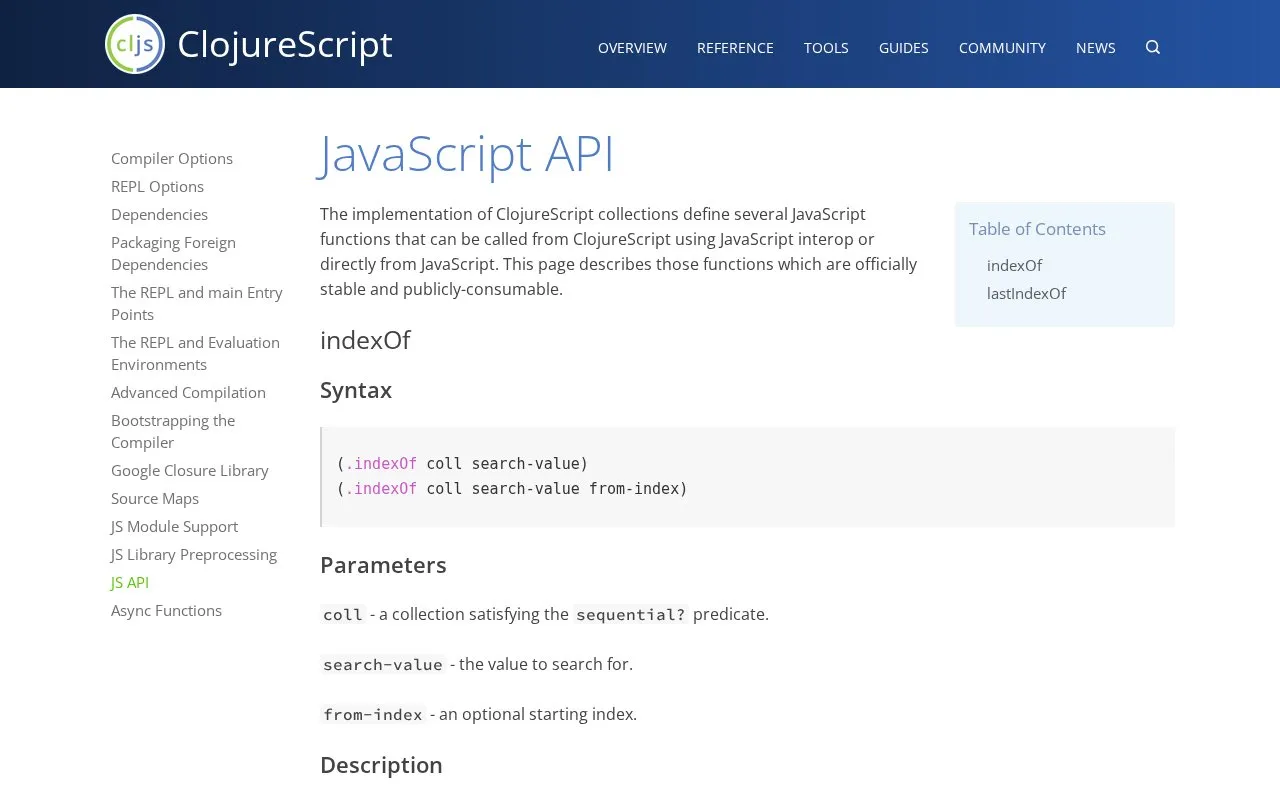Select Source Maps in sidebar
The image size is (1280, 800).
coord(155,498)
